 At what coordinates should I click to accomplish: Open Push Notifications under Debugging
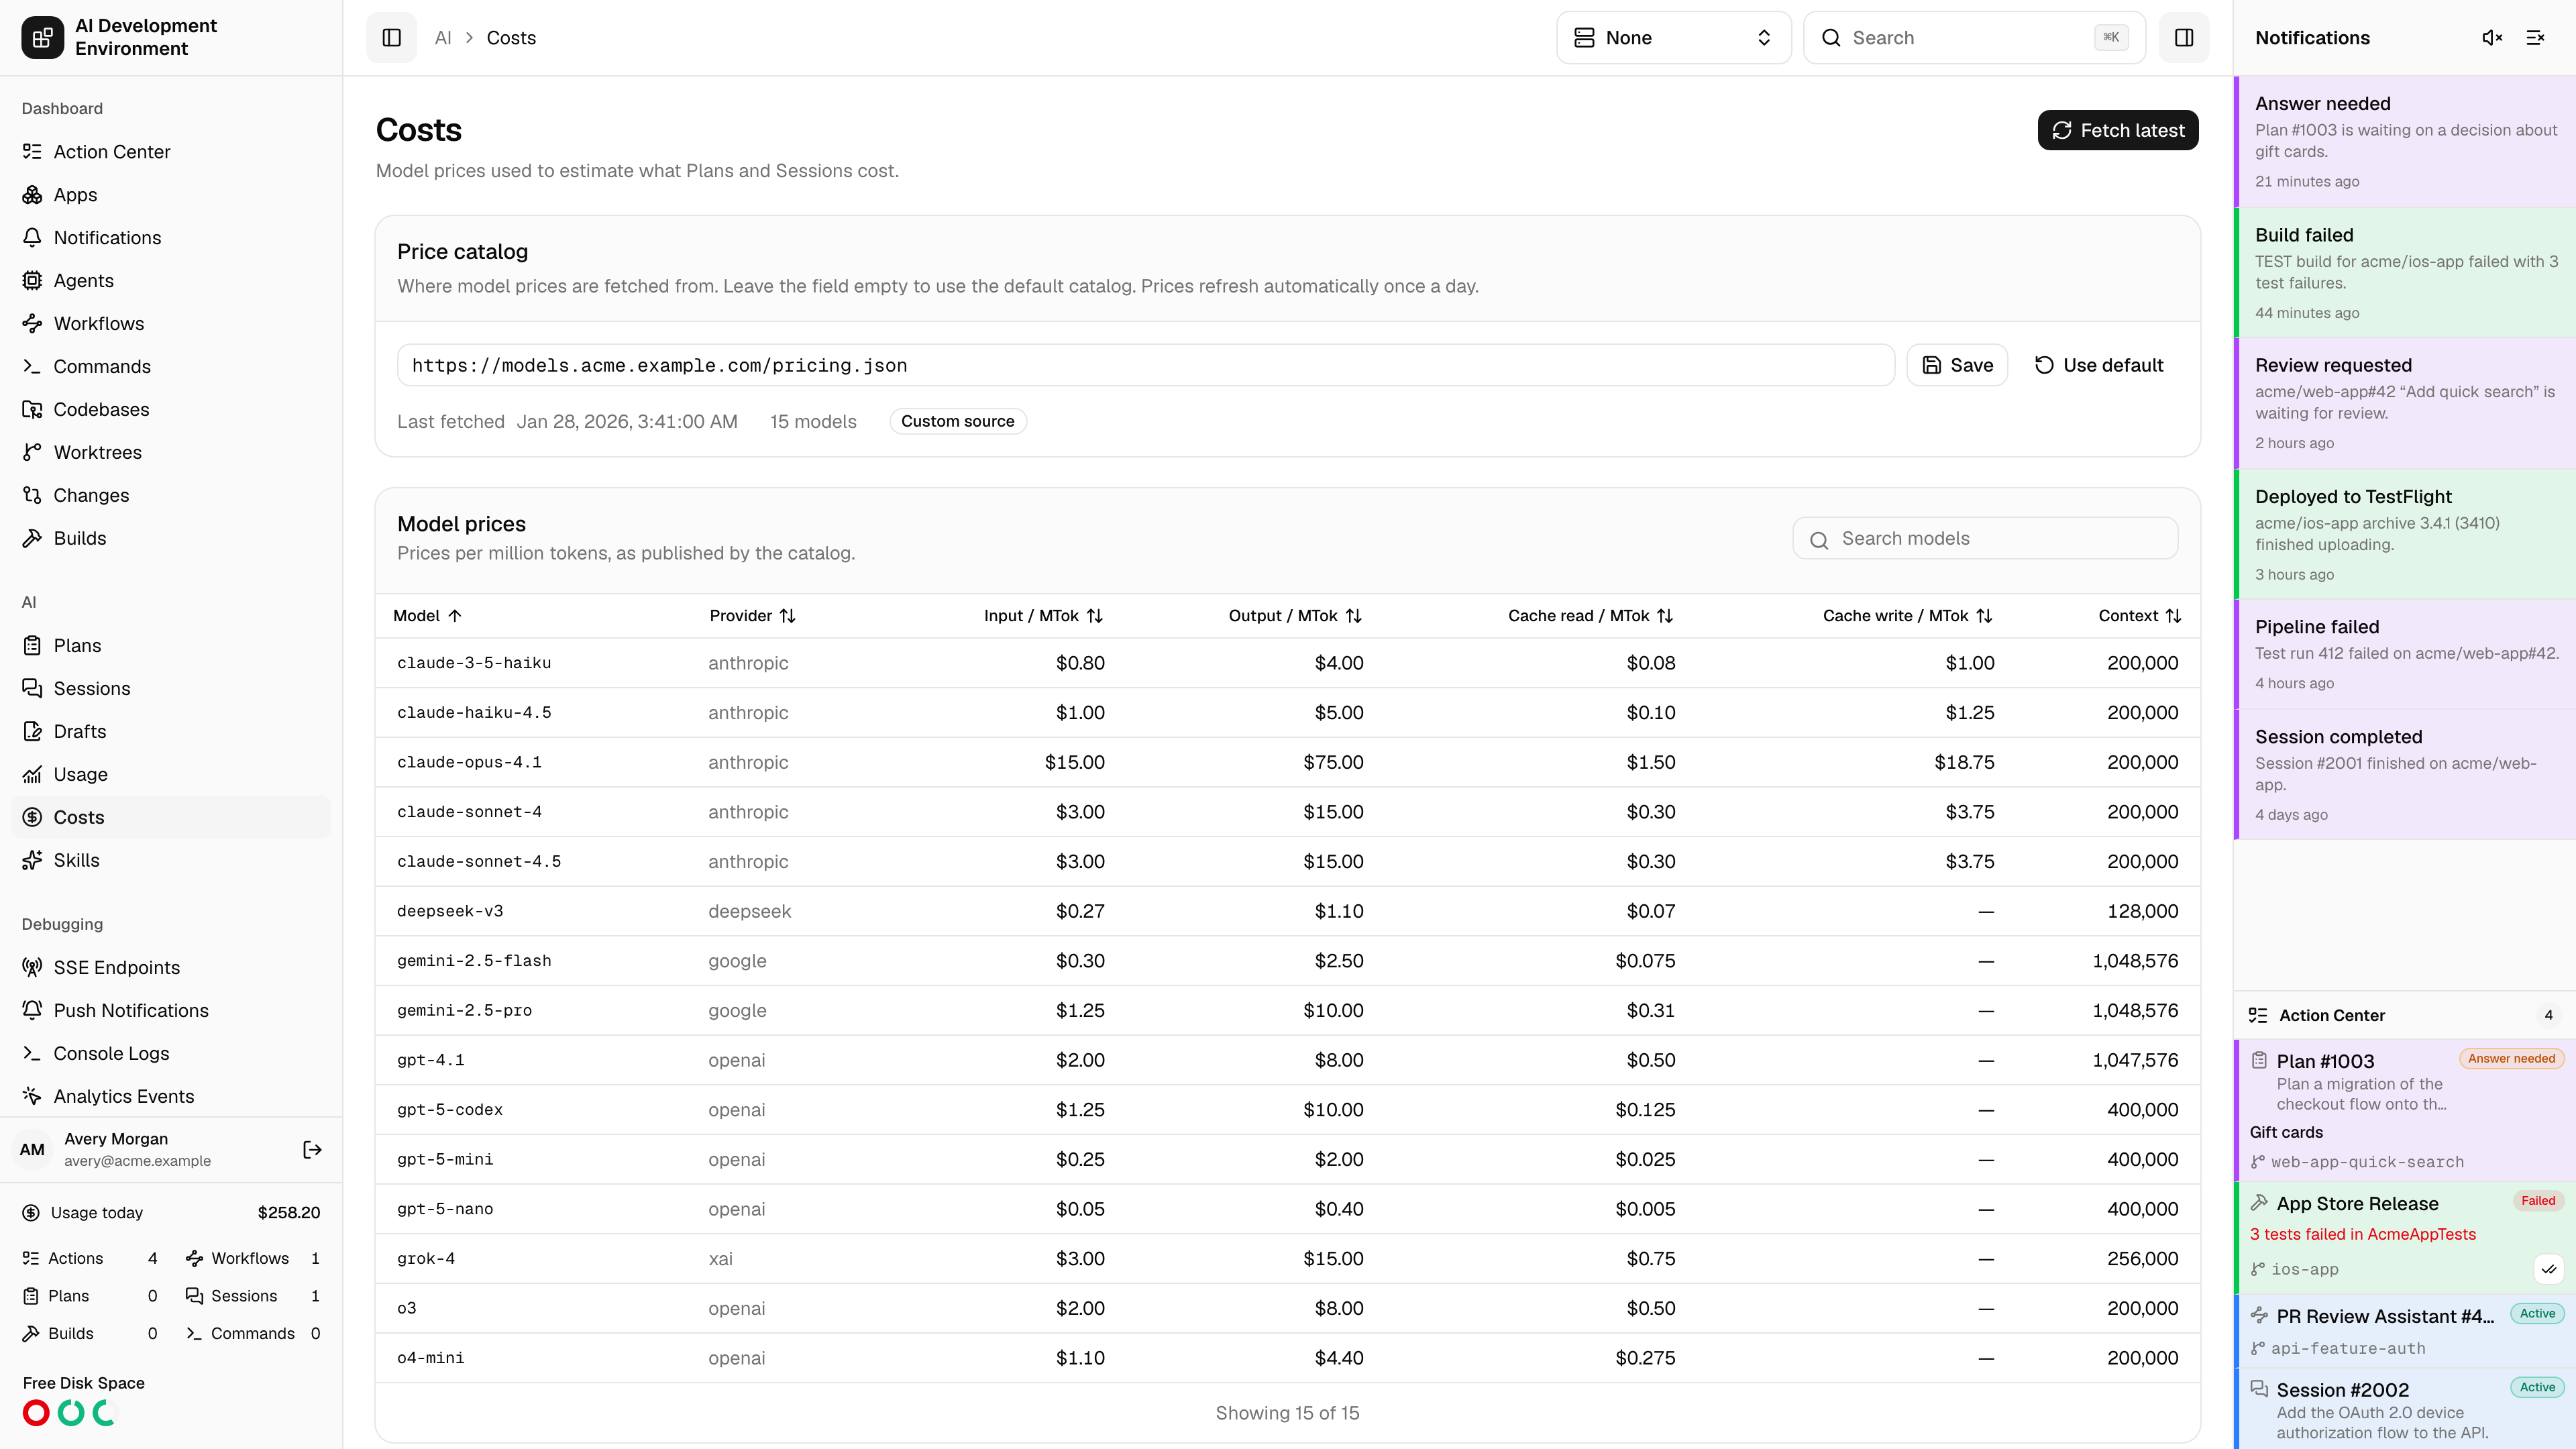coord(171,1011)
